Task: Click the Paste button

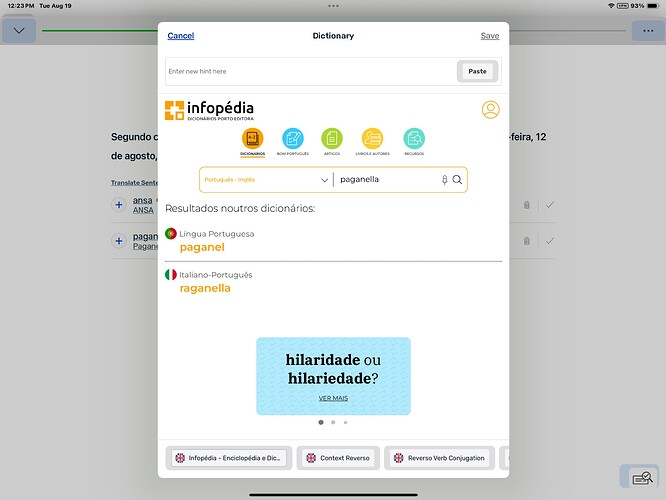Action: coord(477,71)
